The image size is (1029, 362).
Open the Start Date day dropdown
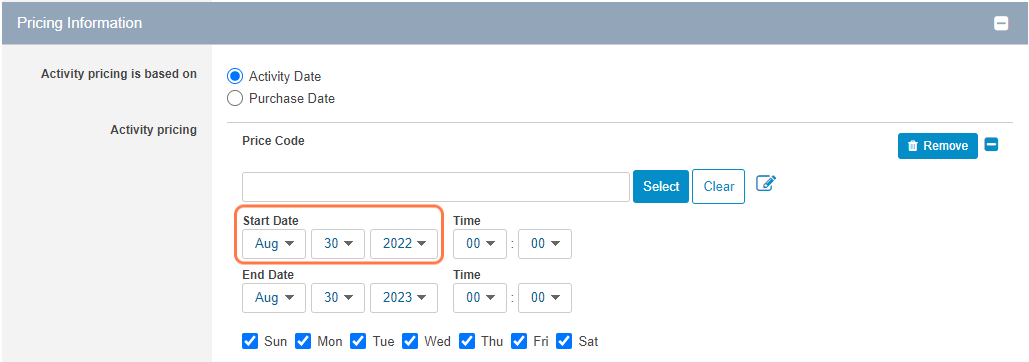coord(338,243)
